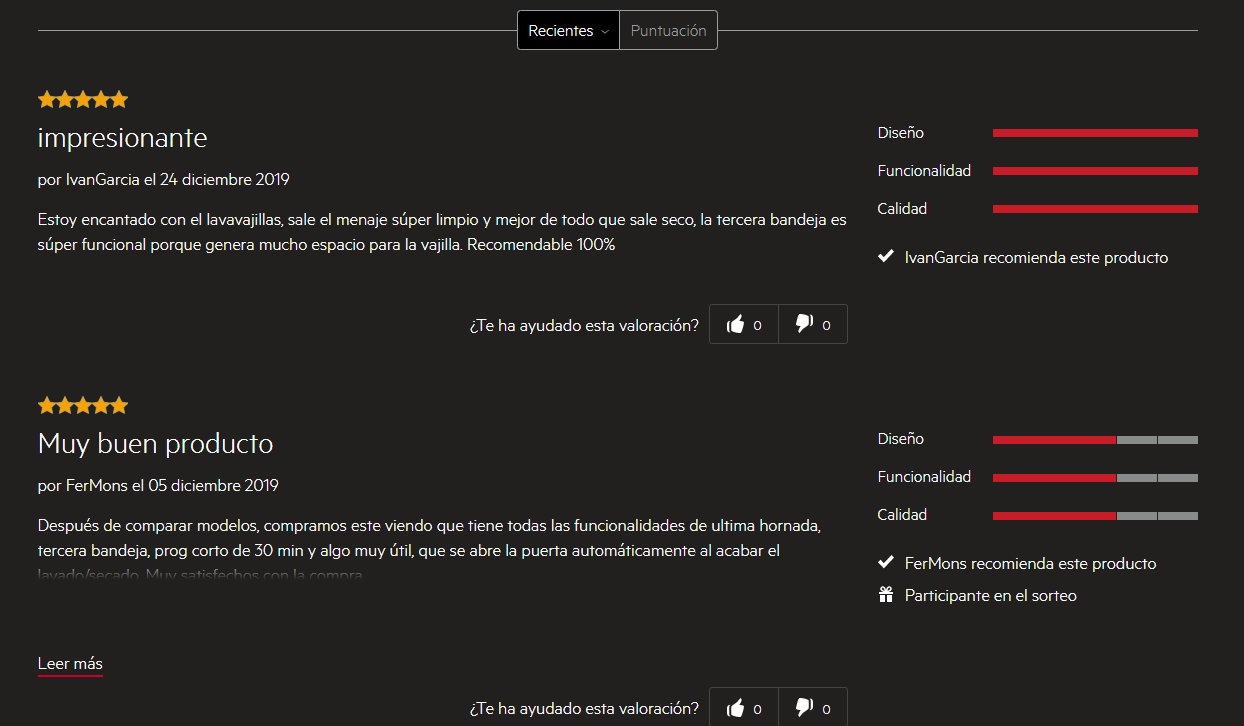Image resolution: width=1244 pixels, height=726 pixels.
Task: Sort reviews by Puntuación
Action: pos(668,30)
